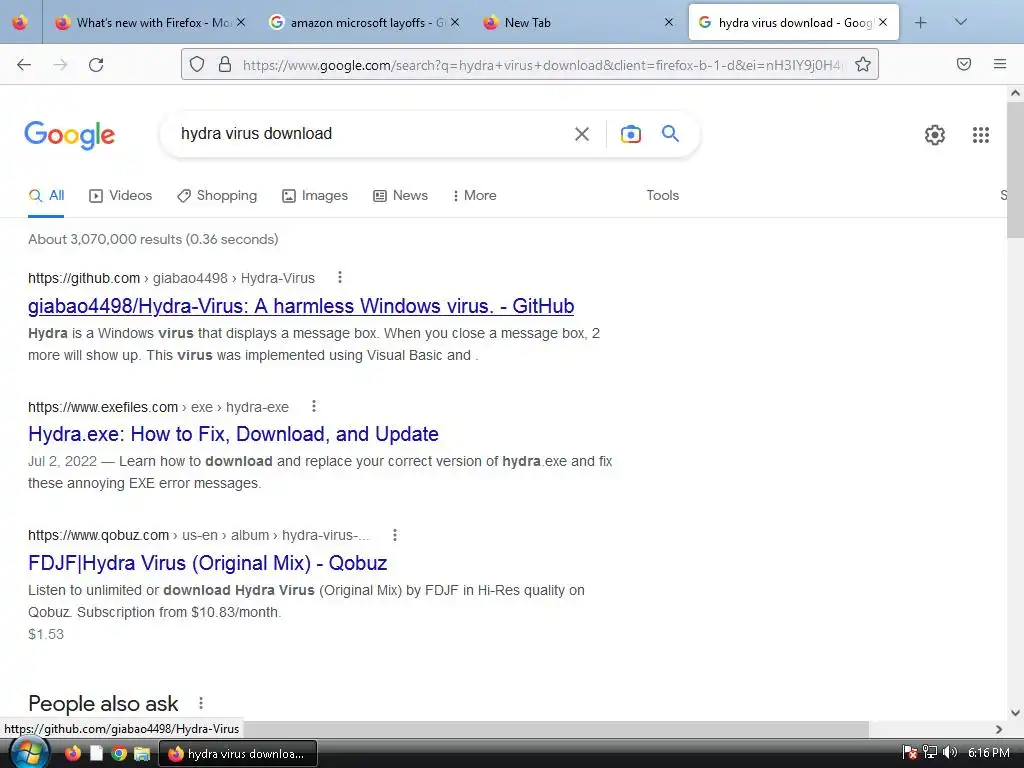The height and width of the screenshot is (768, 1024).
Task: Open the Firefox hamburger application menu
Action: [1000, 64]
